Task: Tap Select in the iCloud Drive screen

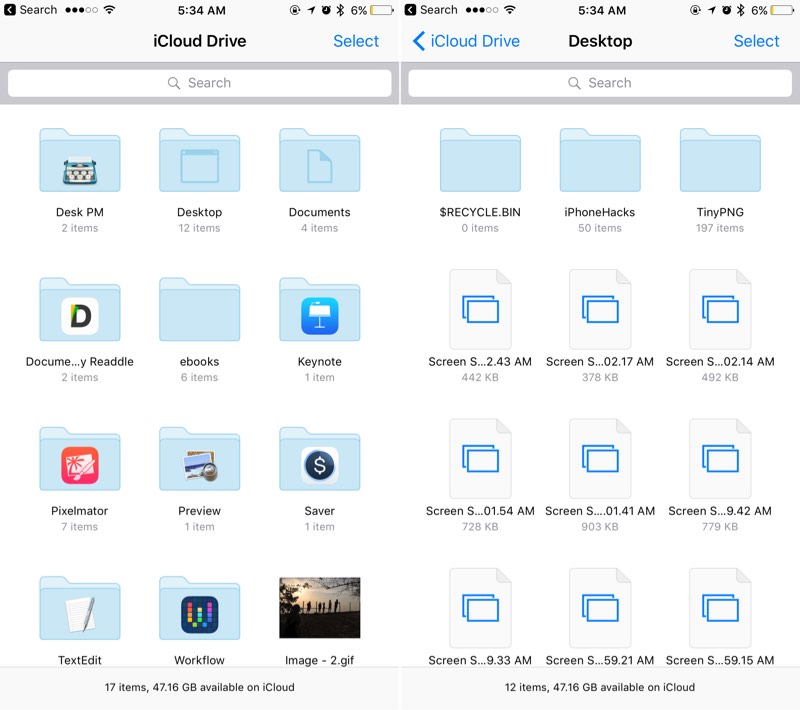Action: 356,41
